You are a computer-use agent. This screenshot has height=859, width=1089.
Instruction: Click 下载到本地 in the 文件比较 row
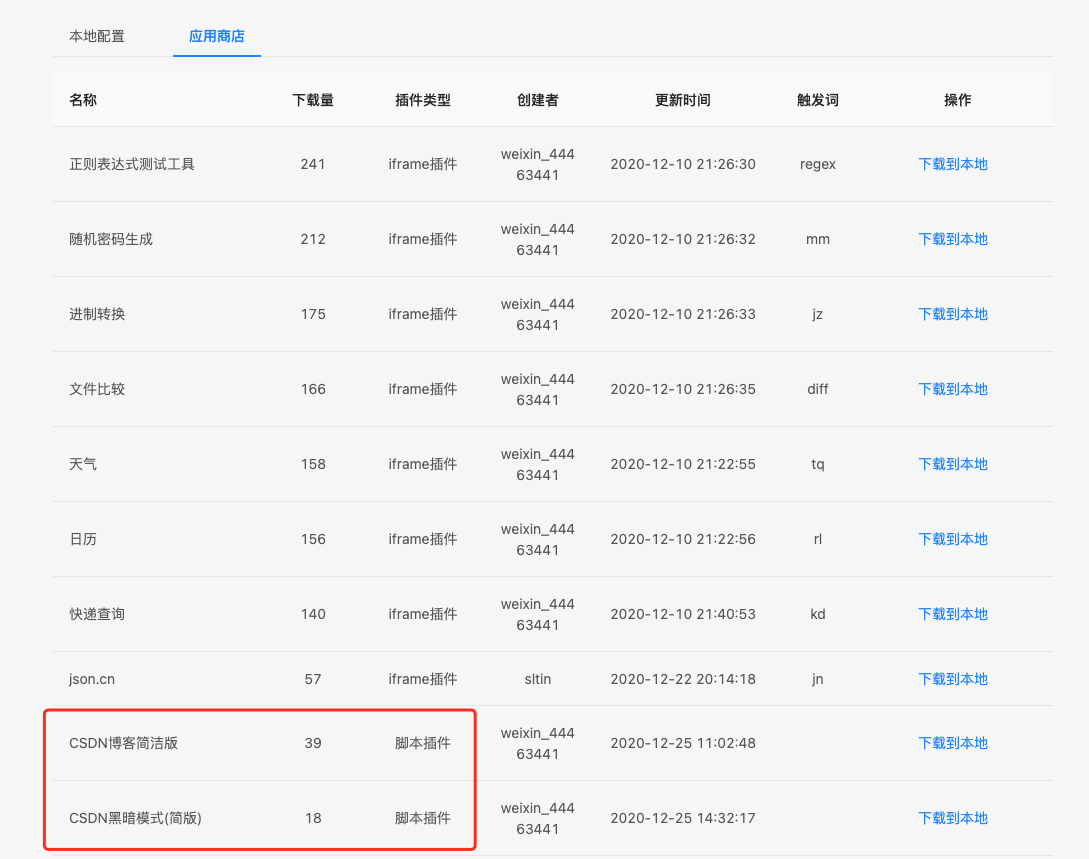pos(953,389)
